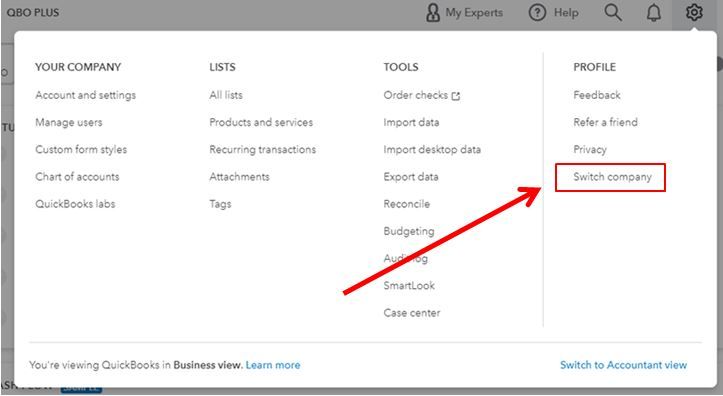The image size is (723, 396).
Task: Click the My Experts label
Action: [474, 13]
